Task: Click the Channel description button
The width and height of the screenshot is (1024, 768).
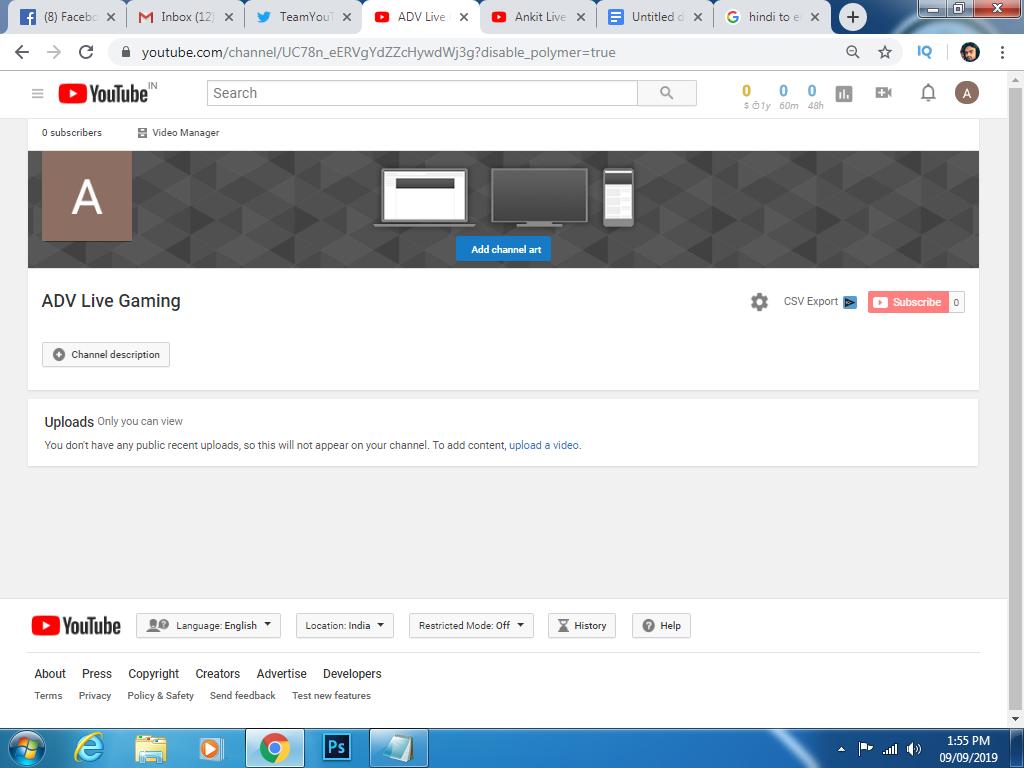Action: (106, 355)
